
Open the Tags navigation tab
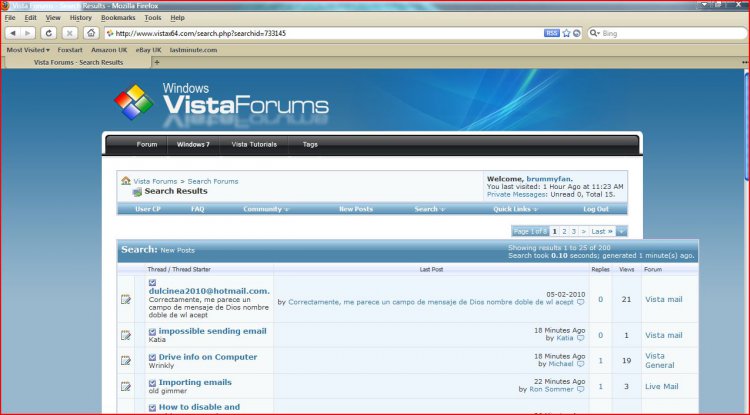tap(310, 144)
